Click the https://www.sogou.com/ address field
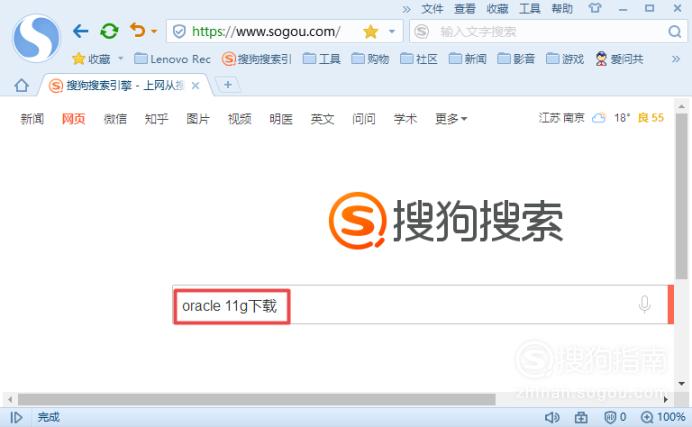This screenshot has width=692, height=427. [266, 32]
